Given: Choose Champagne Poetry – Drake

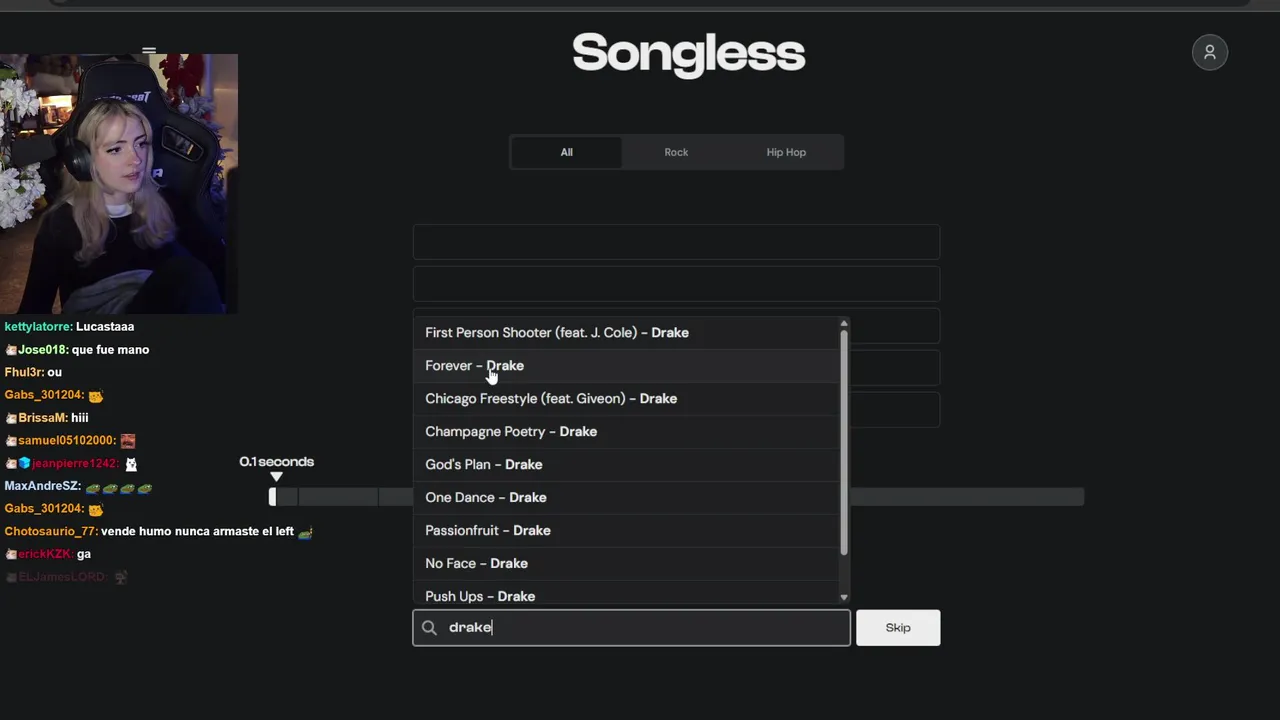Looking at the screenshot, I should 626,431.
